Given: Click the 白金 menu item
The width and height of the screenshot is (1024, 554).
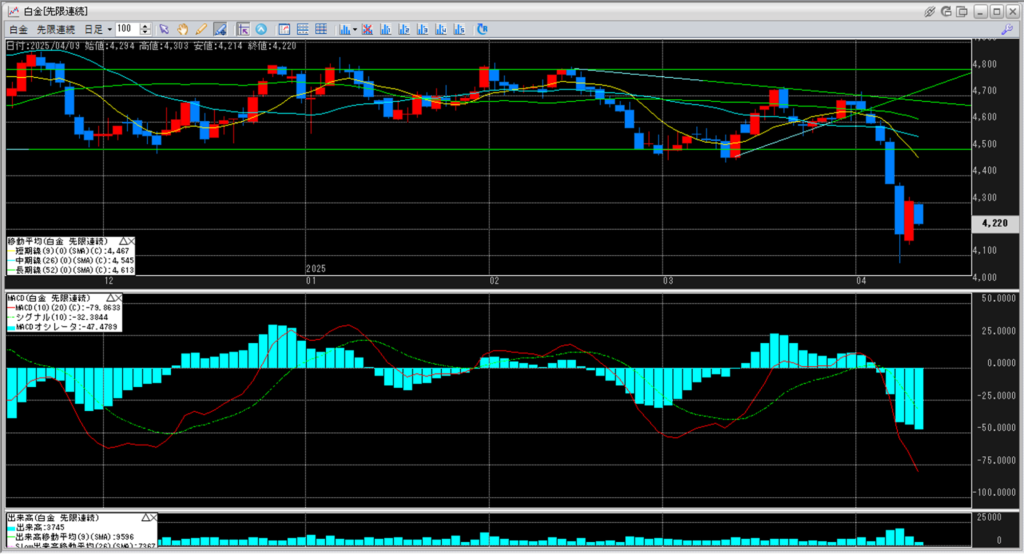Looking at the screenshot, I should click(17, 29).
